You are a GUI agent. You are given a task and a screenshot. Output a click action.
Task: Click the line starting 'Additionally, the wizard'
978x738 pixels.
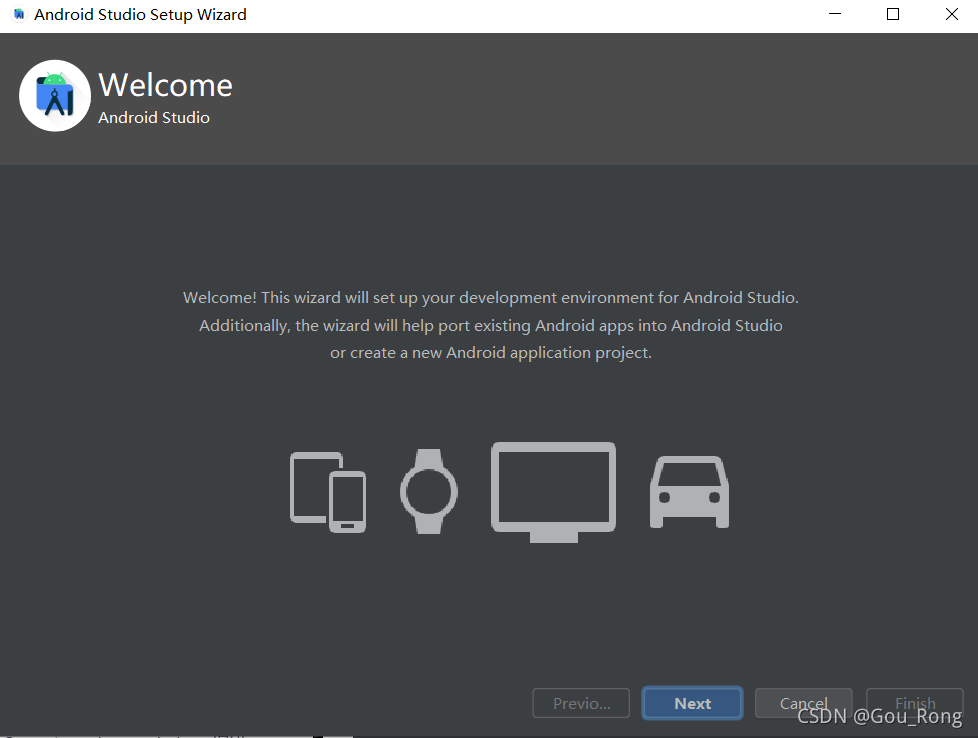(491, 326)
